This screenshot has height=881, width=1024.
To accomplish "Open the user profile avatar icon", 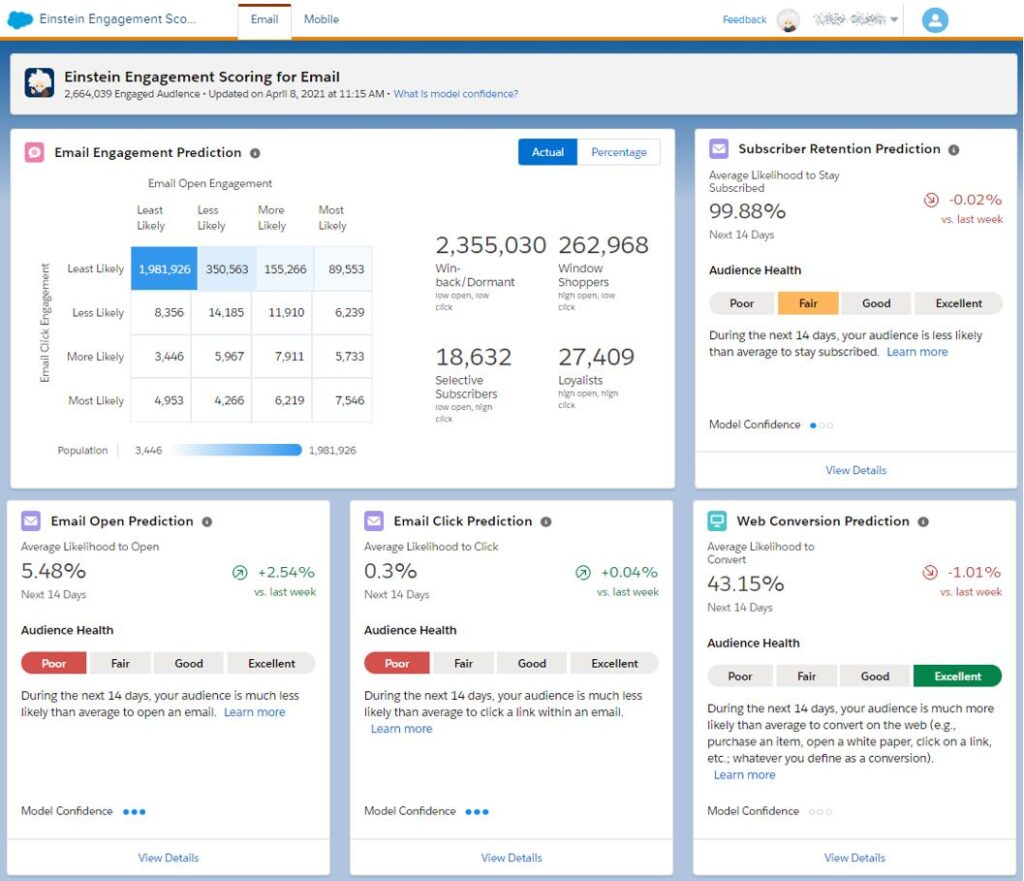I will pos(935,20).
